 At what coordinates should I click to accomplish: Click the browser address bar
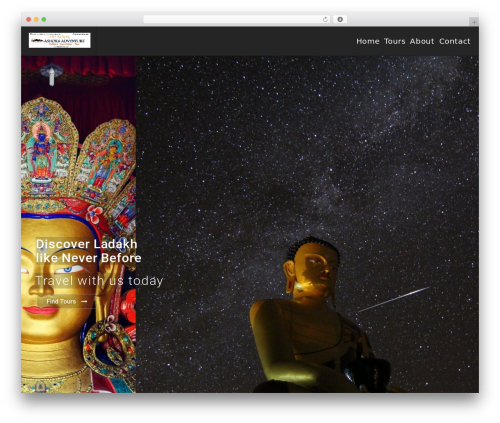coord(237,19)
